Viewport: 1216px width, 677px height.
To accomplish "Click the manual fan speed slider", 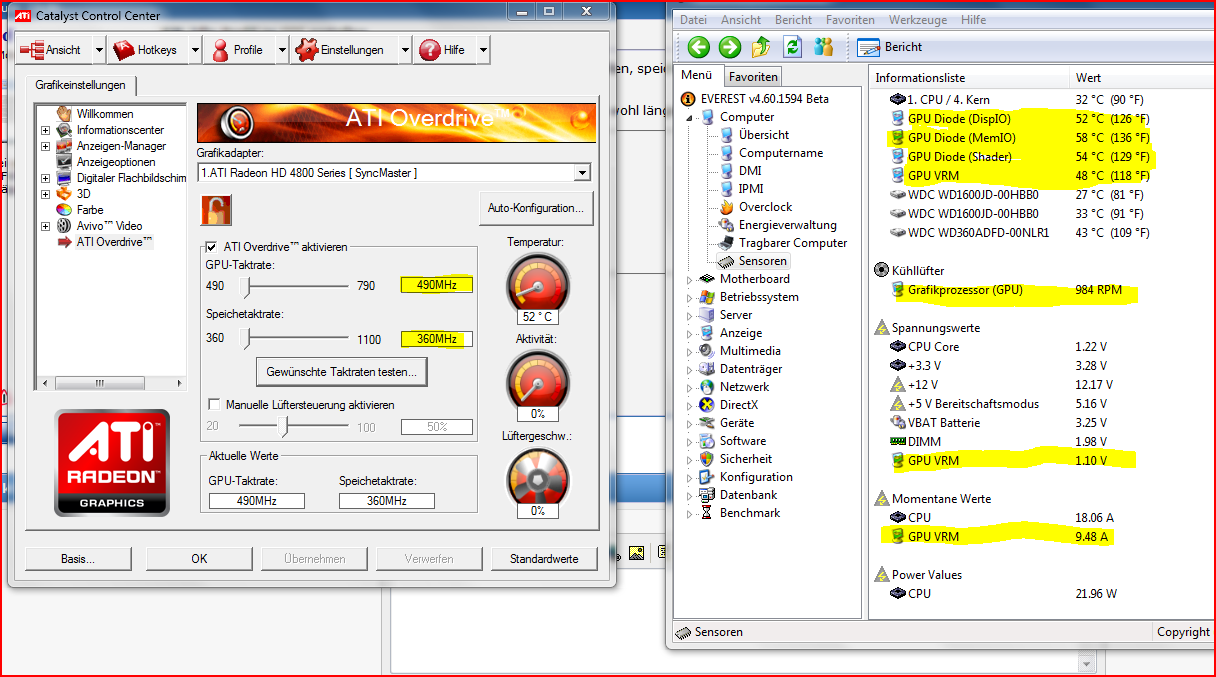I will (x=286, y=427).
